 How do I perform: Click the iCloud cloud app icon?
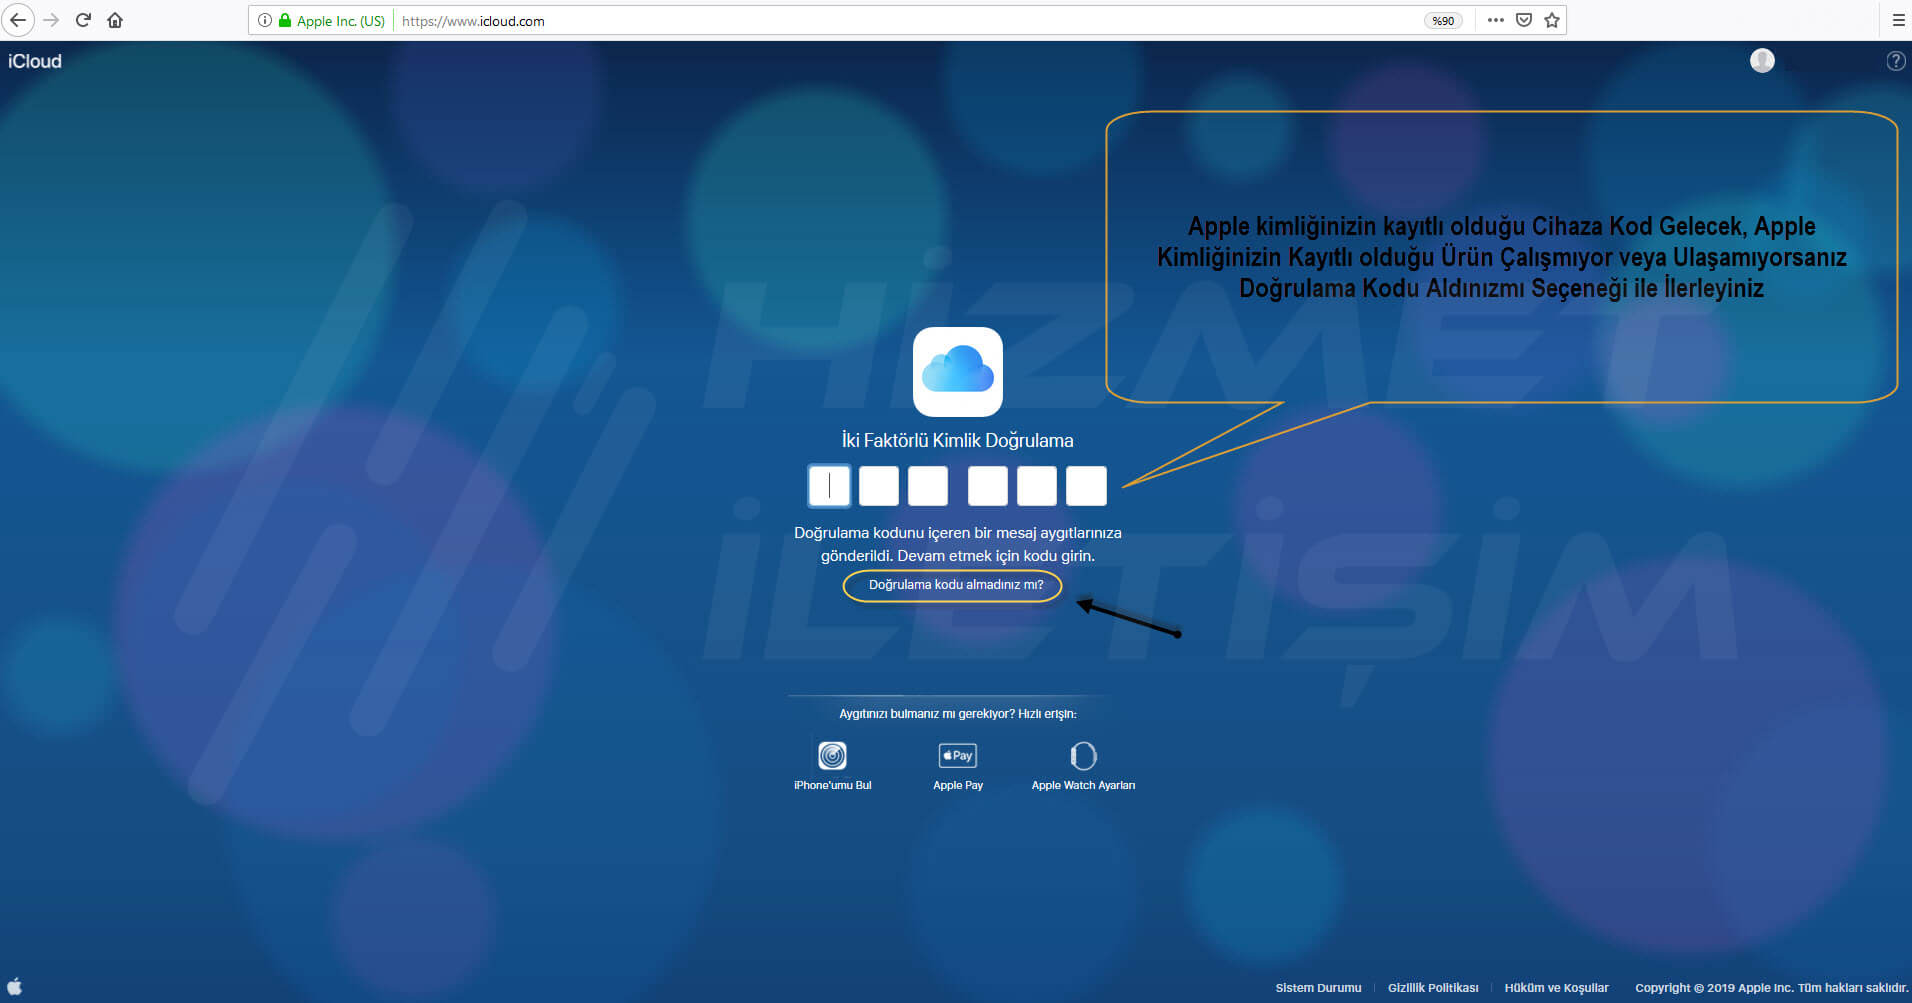[957, 372]
